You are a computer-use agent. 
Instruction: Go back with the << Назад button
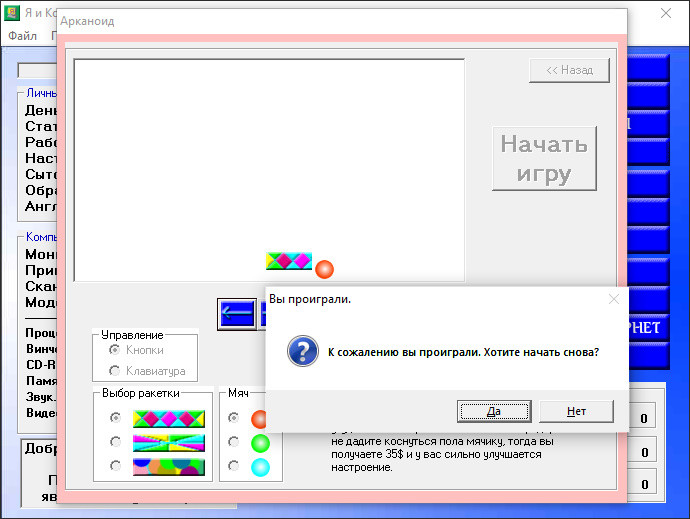(569, 70)
